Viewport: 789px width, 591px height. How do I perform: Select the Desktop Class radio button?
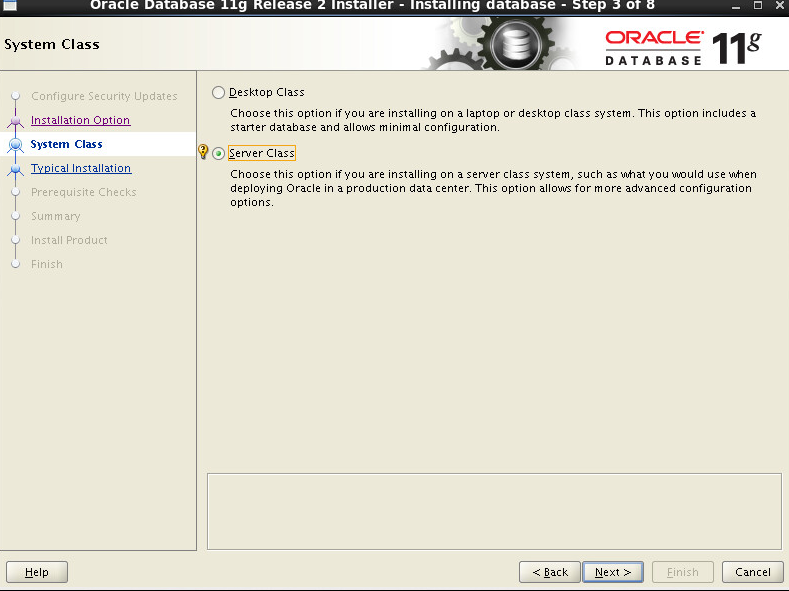pos(218,93)
